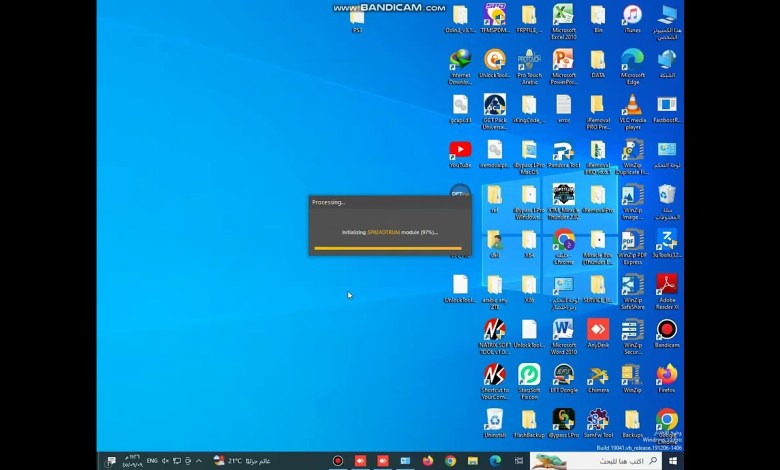Launch NATRIX SOFT TOOL icon
The height and width of the screenshot is (470, 780).
click(x=494, y=337)
